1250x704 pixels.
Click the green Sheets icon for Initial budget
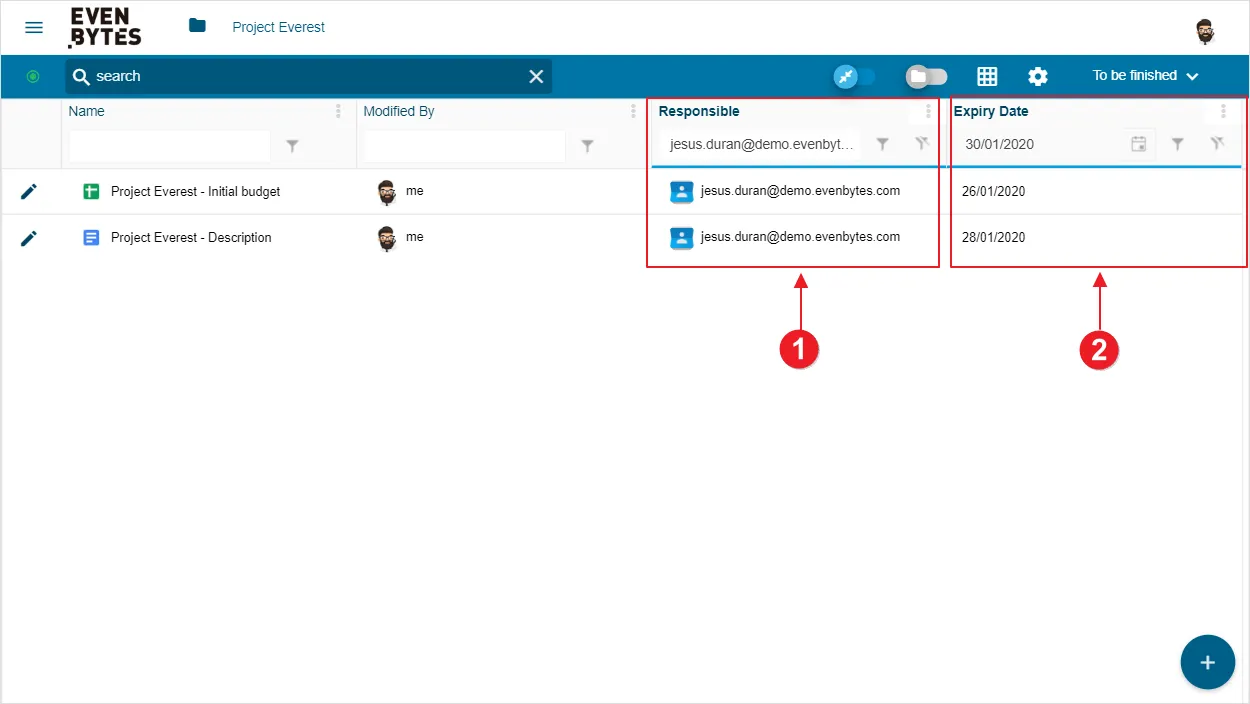tap(91, 191)
